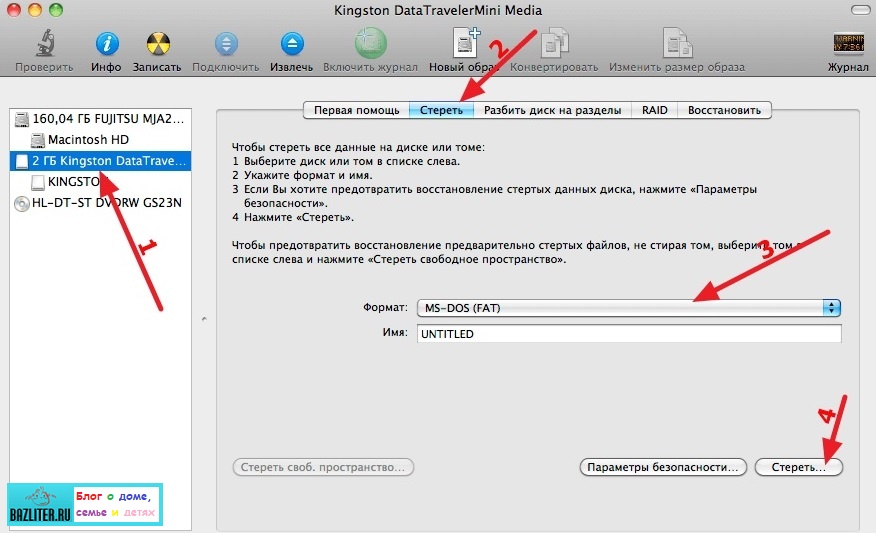876x533 pixels.
Task: Click the Извлечь eject icon
Action: tap(292, 44)
